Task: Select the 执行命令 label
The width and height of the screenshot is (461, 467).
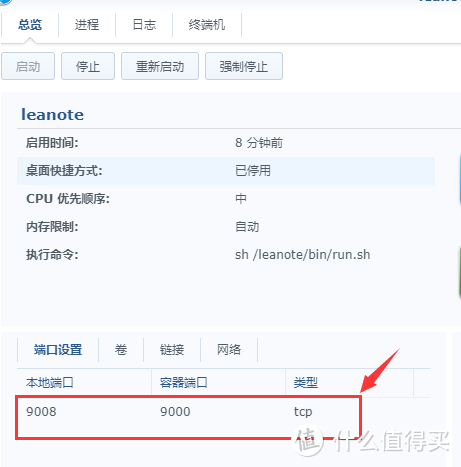Action: (x=52, y=255)
